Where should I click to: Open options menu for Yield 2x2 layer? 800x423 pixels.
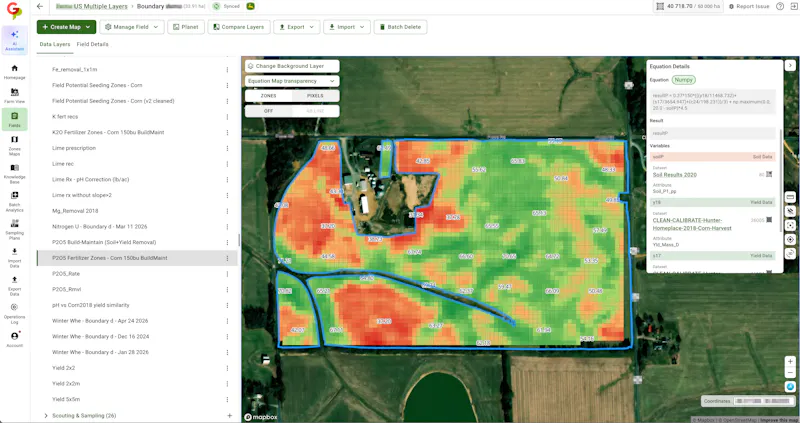tap(228, 368)
